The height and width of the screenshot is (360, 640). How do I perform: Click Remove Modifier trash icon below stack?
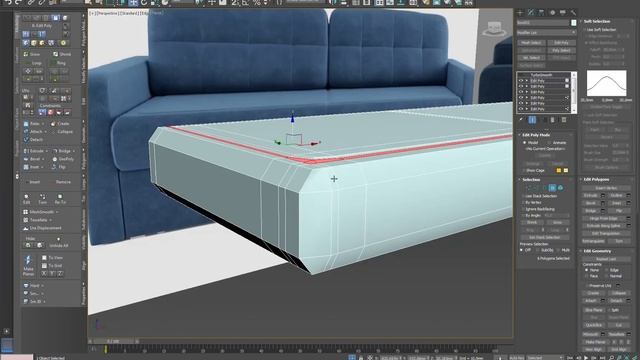coord(553,120)
